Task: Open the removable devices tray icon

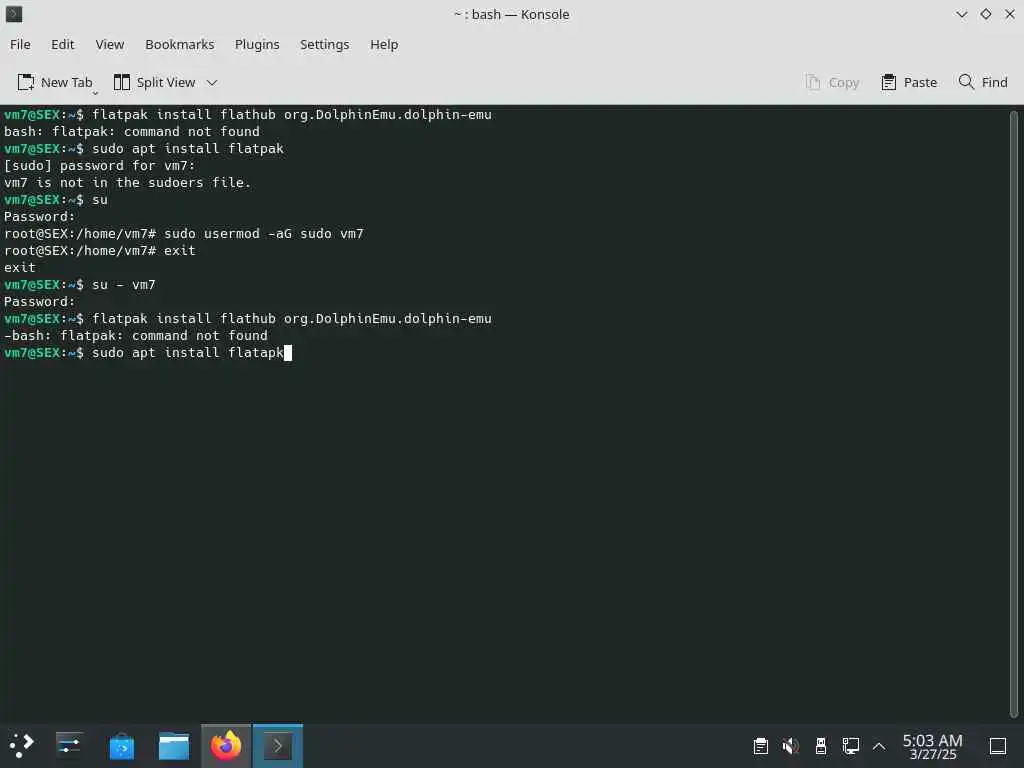Action: [821, 746]
